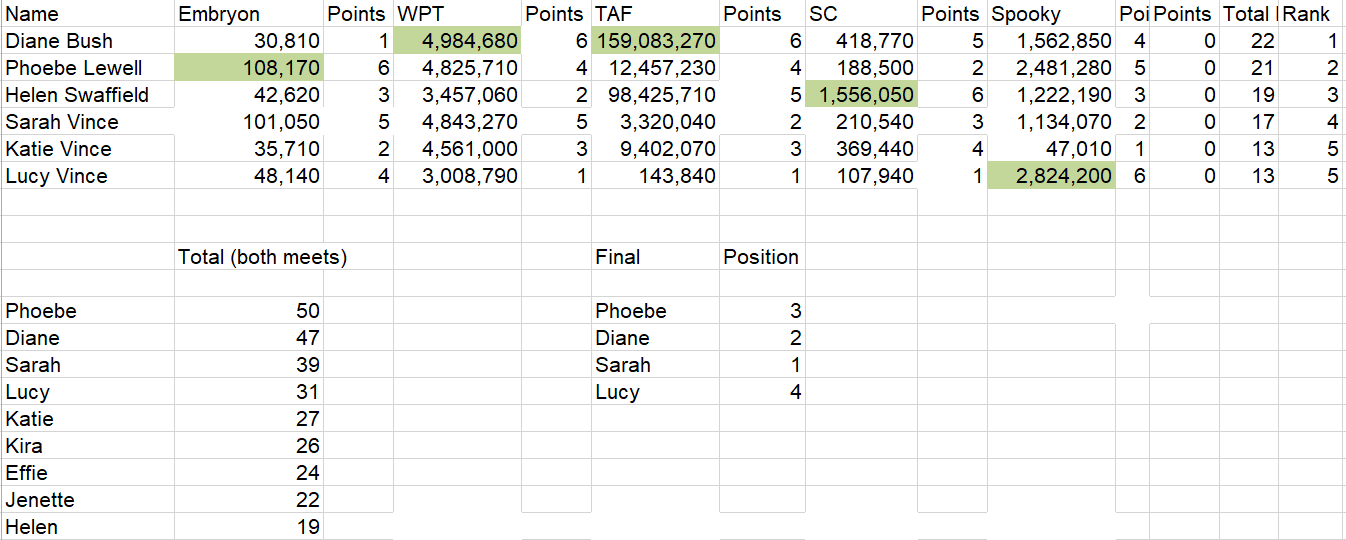Select Kira's total of 26

pos(249,446)
